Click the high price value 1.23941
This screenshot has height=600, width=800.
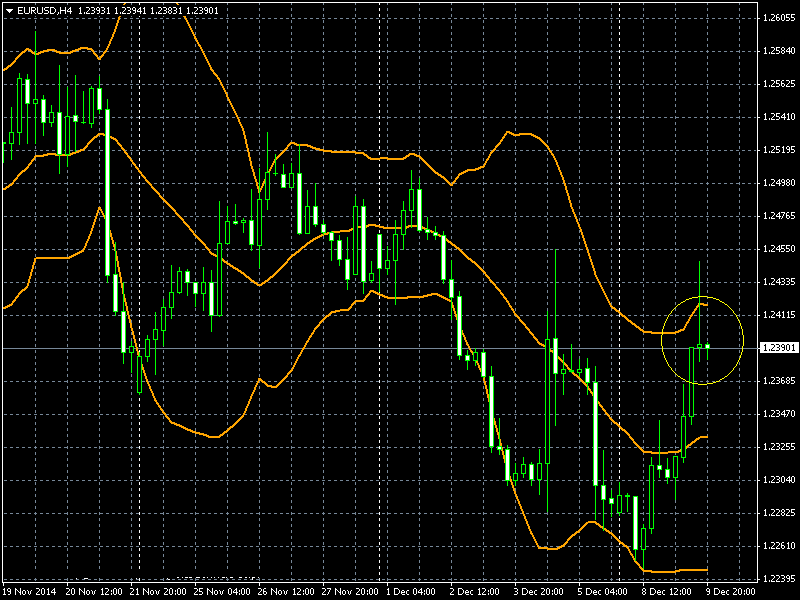pos(131,10)
